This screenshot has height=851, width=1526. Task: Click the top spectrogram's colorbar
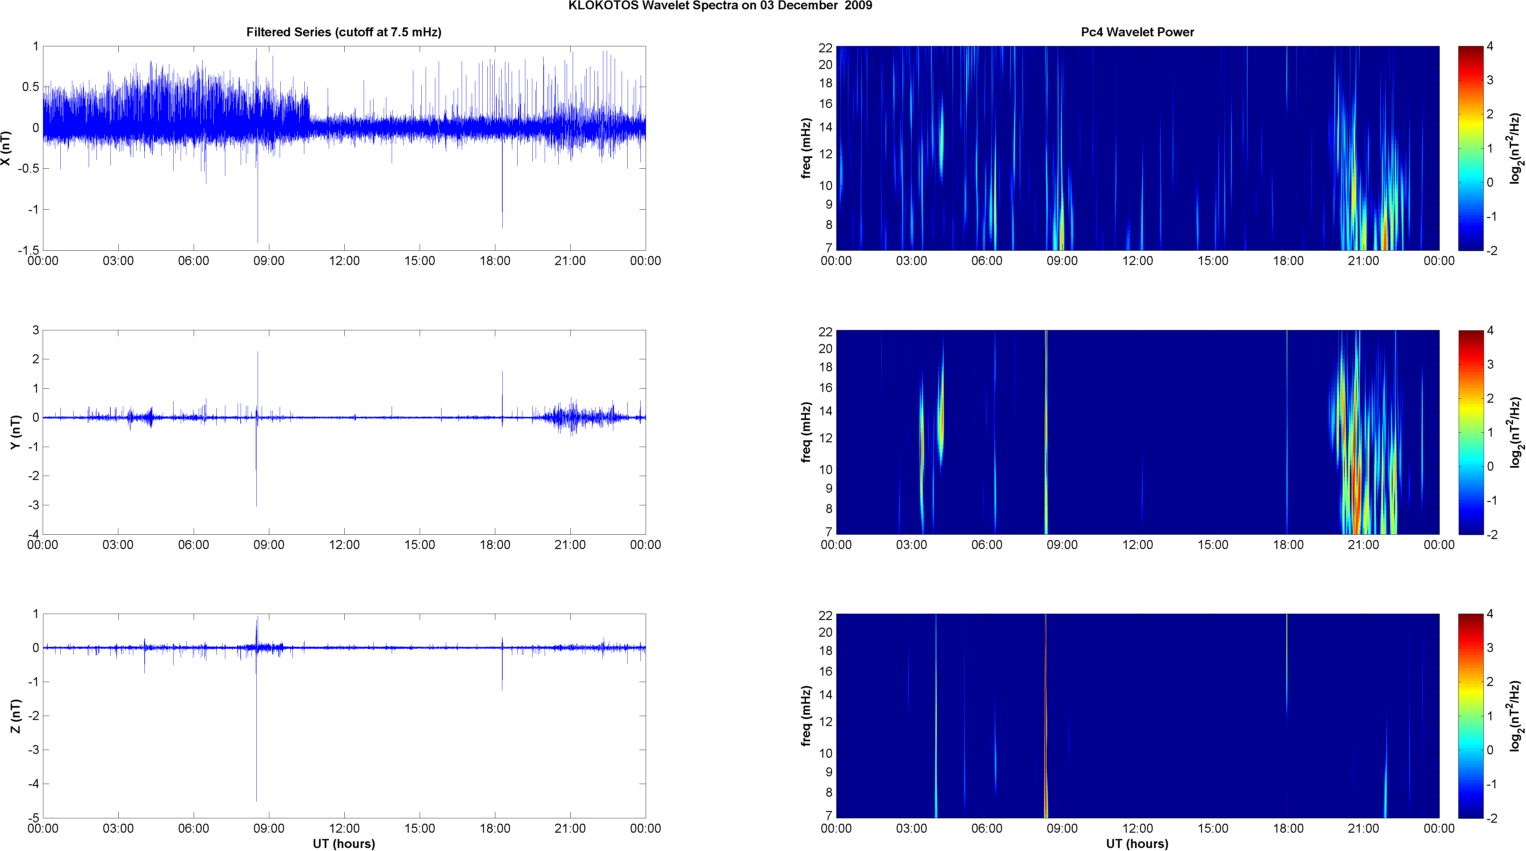click(1470, 148)
